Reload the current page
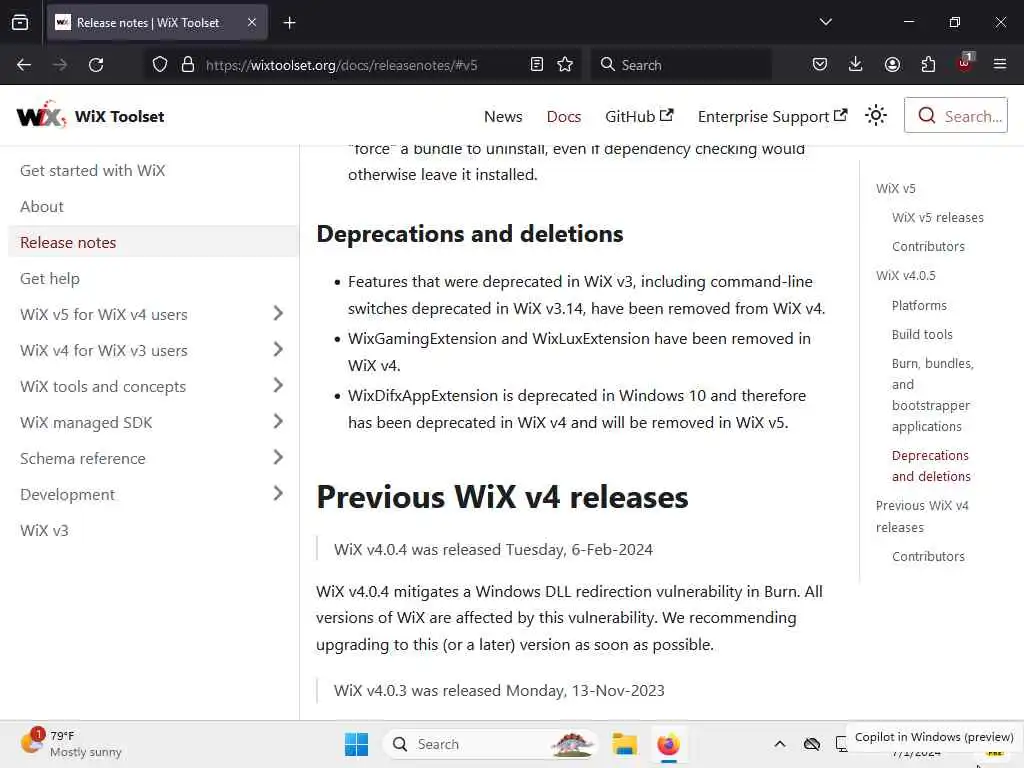This screenshot has width=1024, height=768. [96, 65]
